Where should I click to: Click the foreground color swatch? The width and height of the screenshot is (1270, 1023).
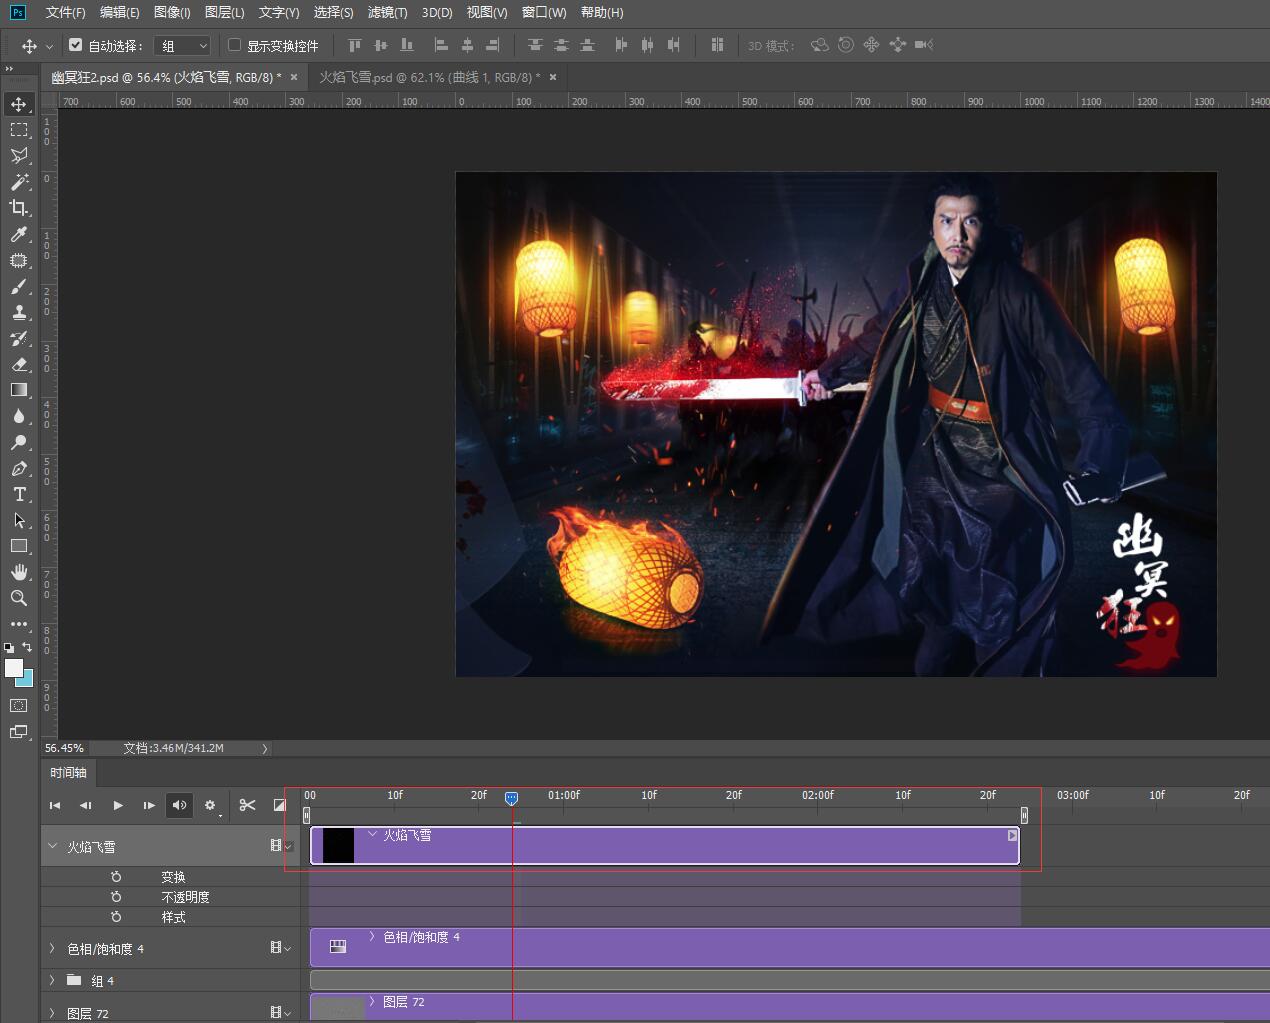(x=14, y=669)
